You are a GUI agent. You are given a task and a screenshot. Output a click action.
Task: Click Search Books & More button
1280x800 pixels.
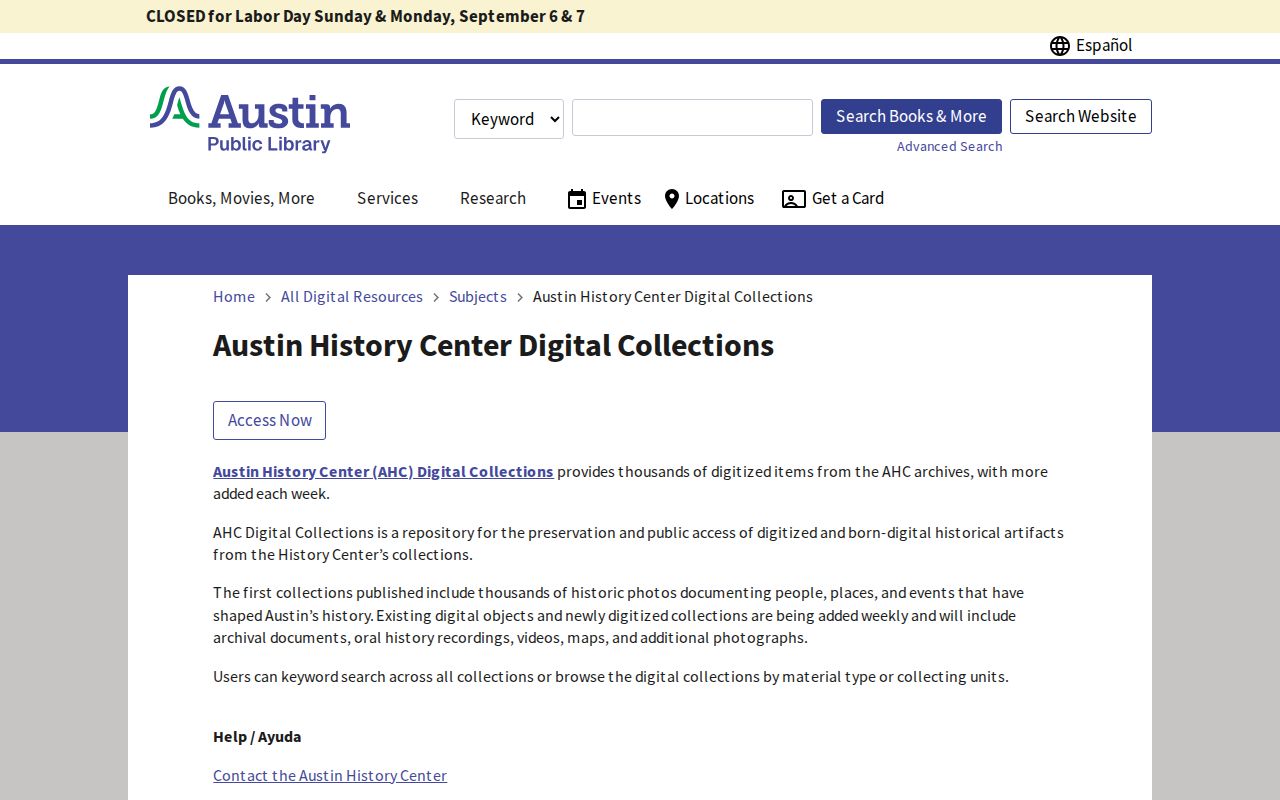click(x=911, y=116)
